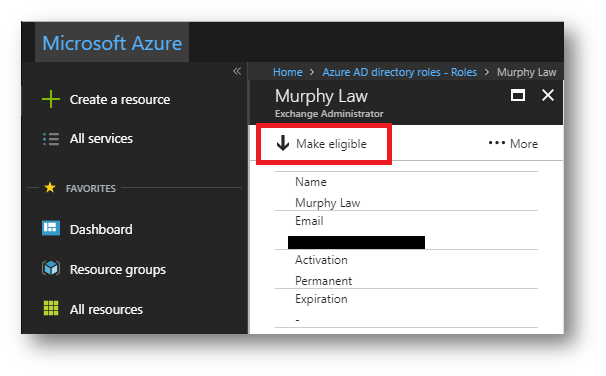Click the redacted Email value field
The width and height of the screenshot is (606, 376).
[356, 242]
